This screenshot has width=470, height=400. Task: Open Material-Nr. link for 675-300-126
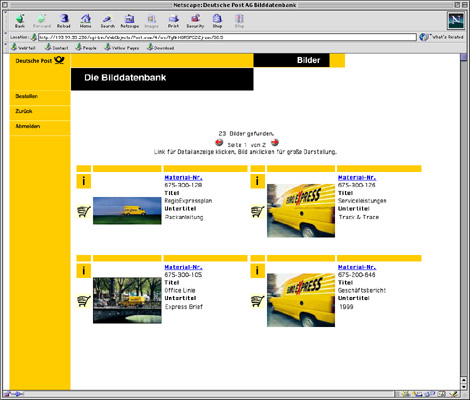pyautogui.click(x=357, y=178)
